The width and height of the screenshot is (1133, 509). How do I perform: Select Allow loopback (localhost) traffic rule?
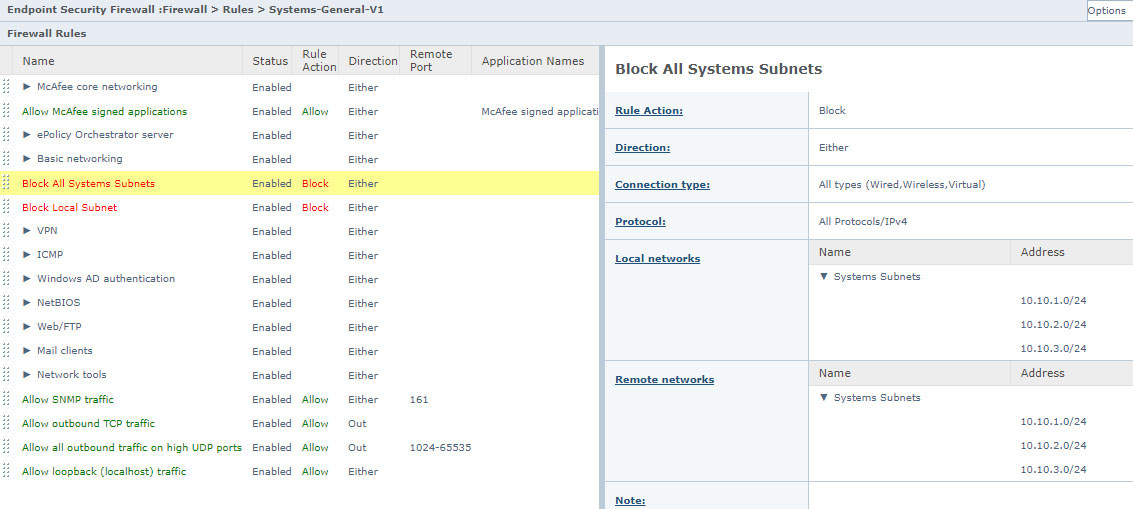pyautogui.click(x=104, y=471)
